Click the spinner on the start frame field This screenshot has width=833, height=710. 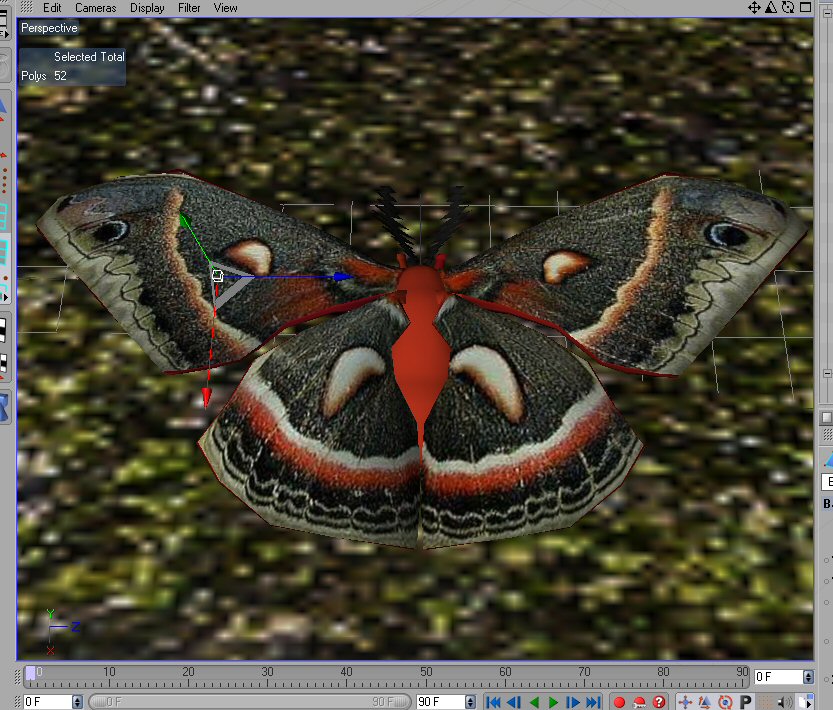(78, 702)
